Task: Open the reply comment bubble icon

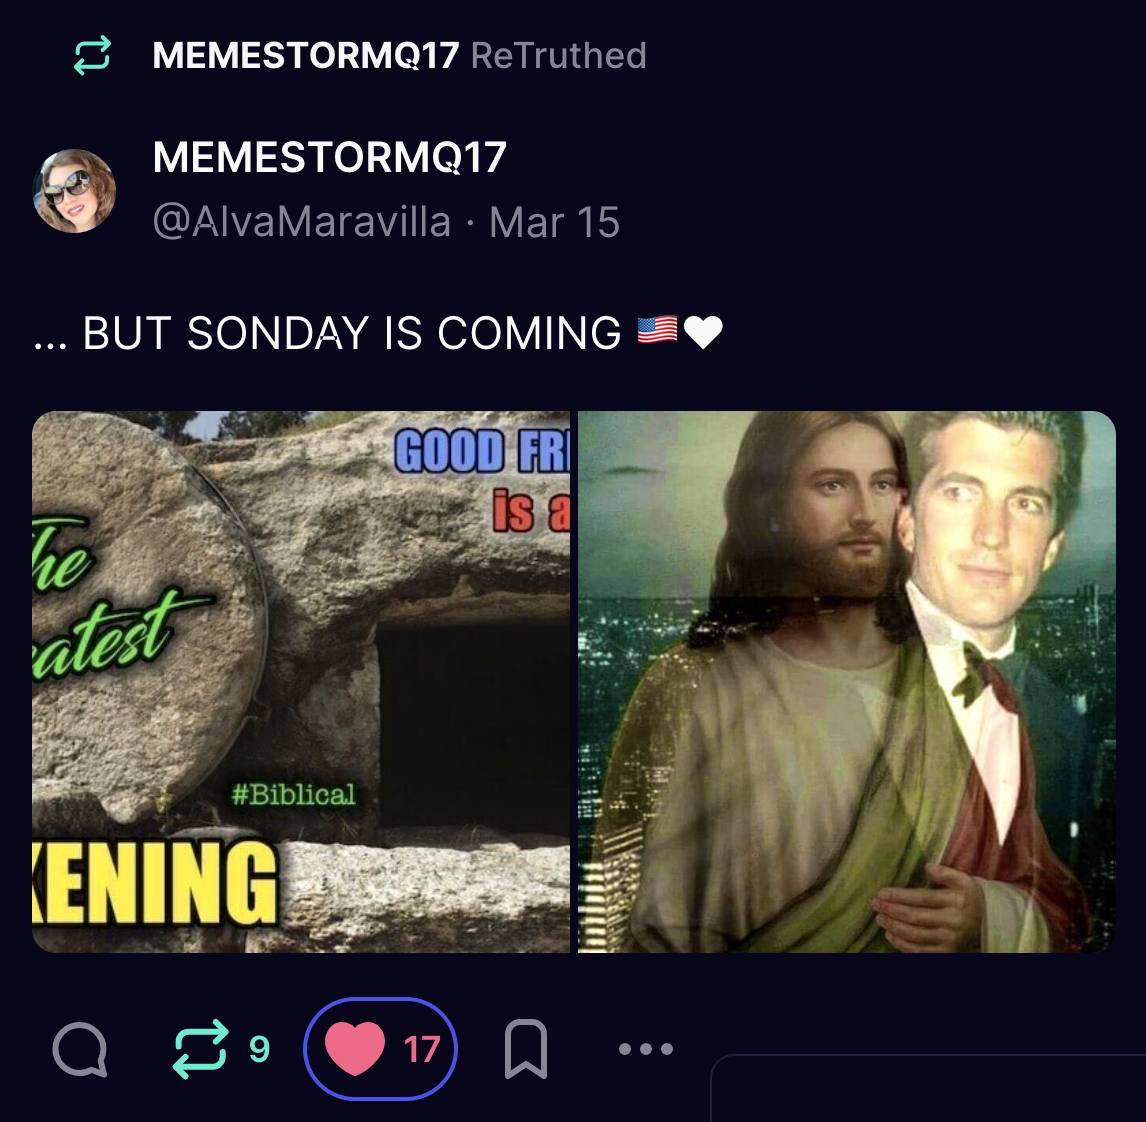Action: [80, 1049]
